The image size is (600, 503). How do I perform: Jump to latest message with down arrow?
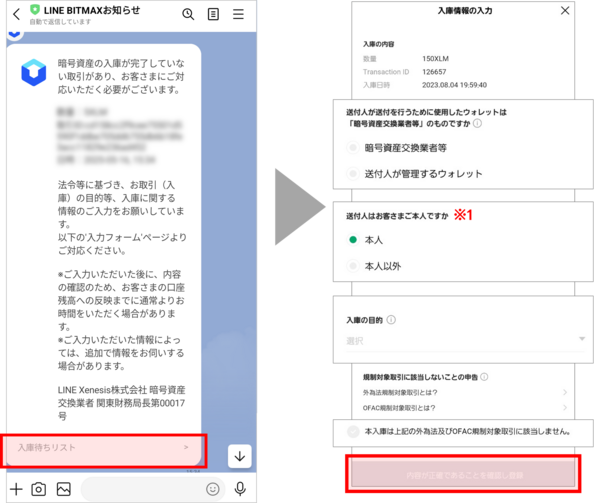pyautogui.click(x=240, y=456)
